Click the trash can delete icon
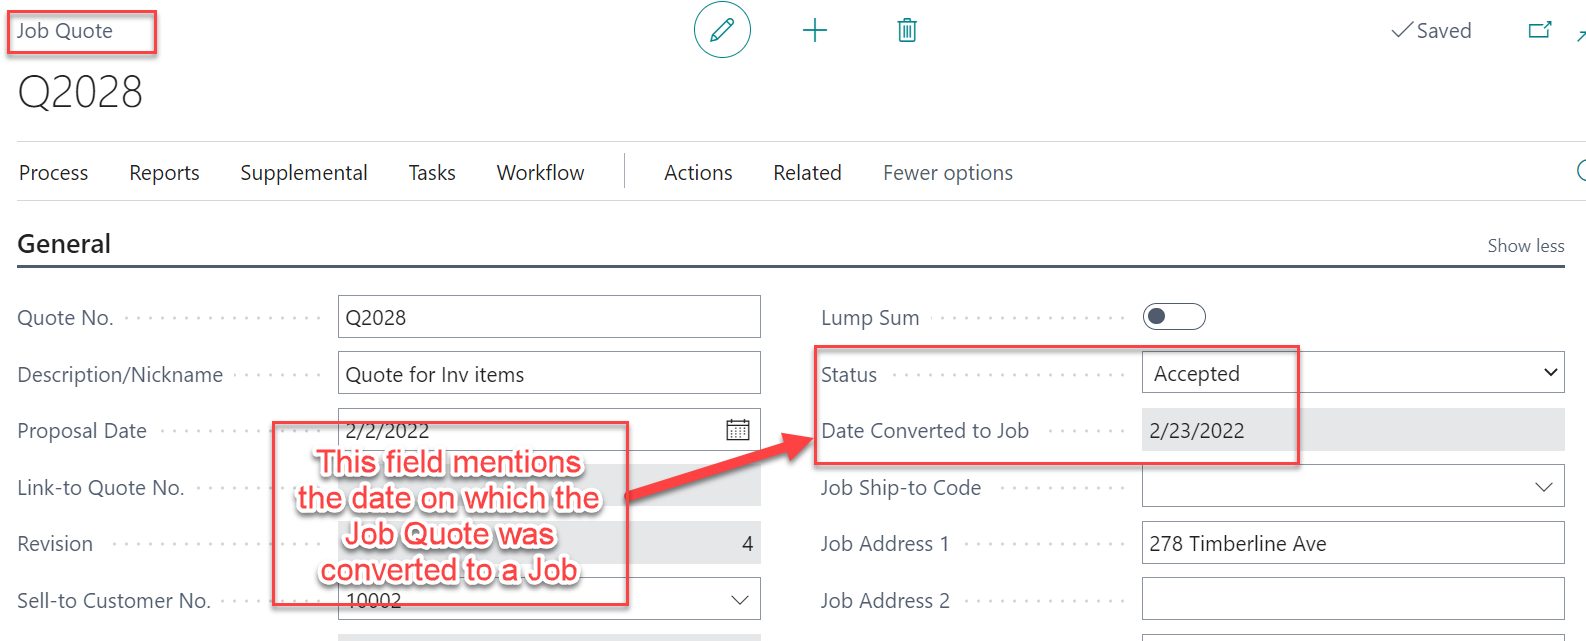1586x641 pixels. click(x=907, y=30)
